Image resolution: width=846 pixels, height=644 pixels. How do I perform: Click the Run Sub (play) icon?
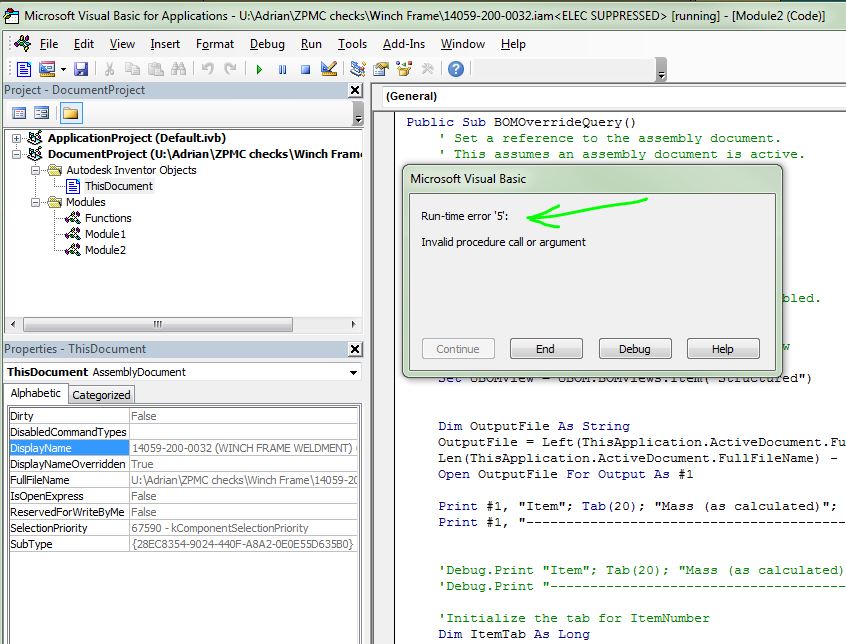pyautogui.click(x=259, y=69)
